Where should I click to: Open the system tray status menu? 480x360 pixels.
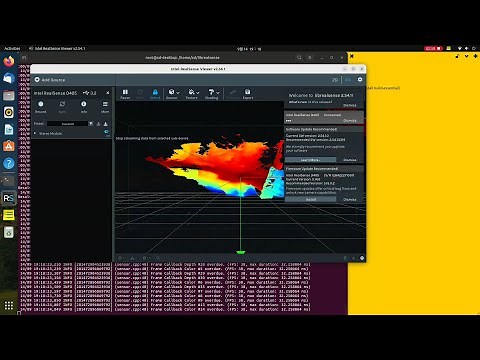[x=468, y=49]
